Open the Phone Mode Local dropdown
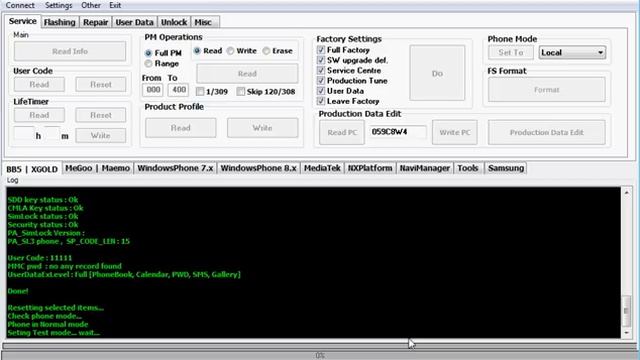The image size is (640, 360). 572,52
